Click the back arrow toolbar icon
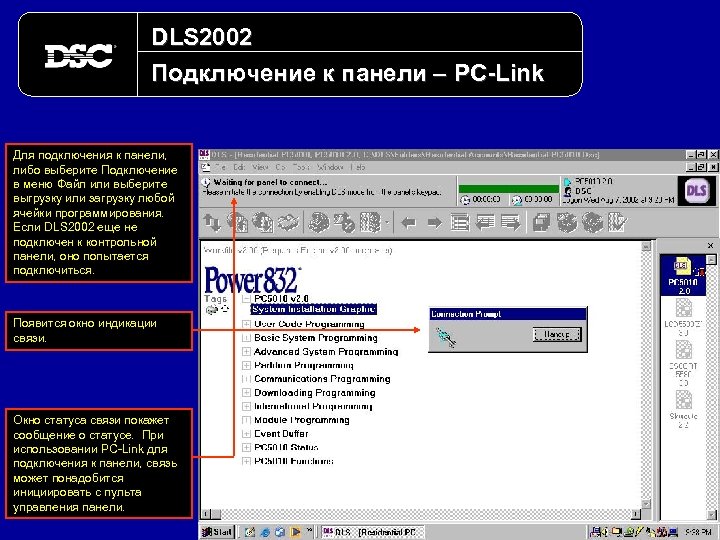 click(x=408, y=223)
